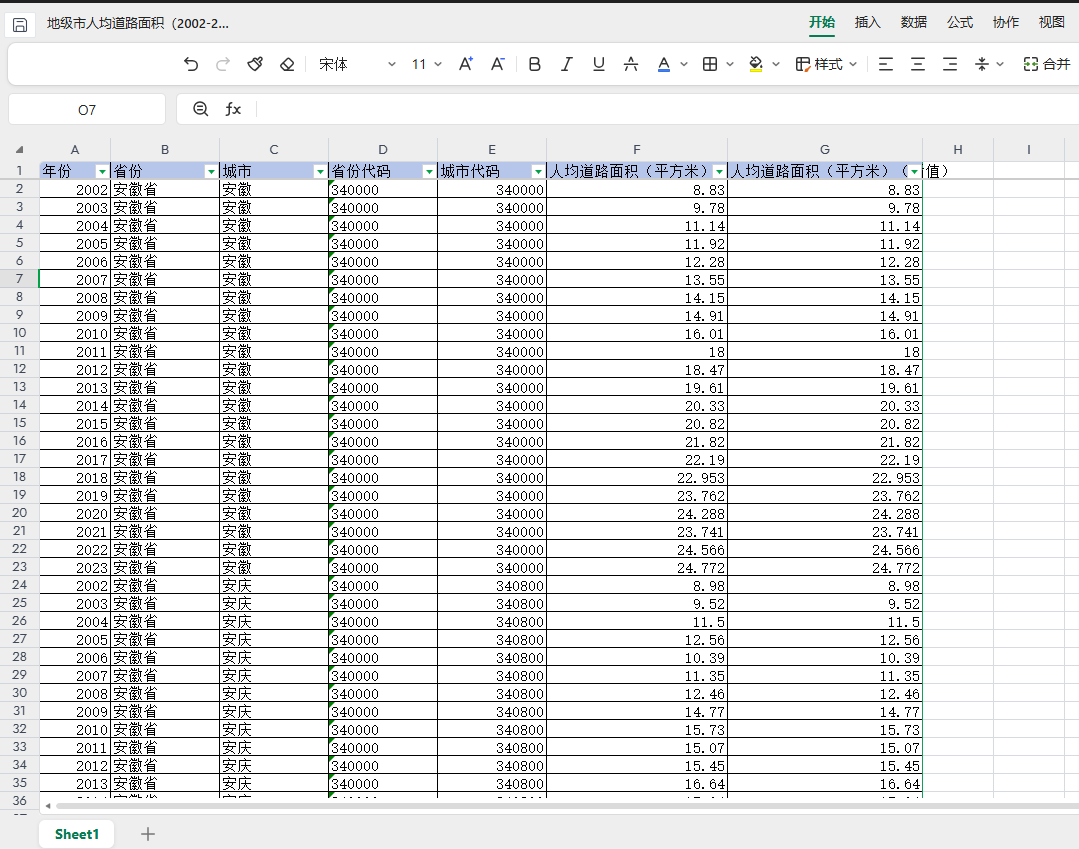Click the 样式 styles button
The image size is (1079, 849).
[826, 64]
